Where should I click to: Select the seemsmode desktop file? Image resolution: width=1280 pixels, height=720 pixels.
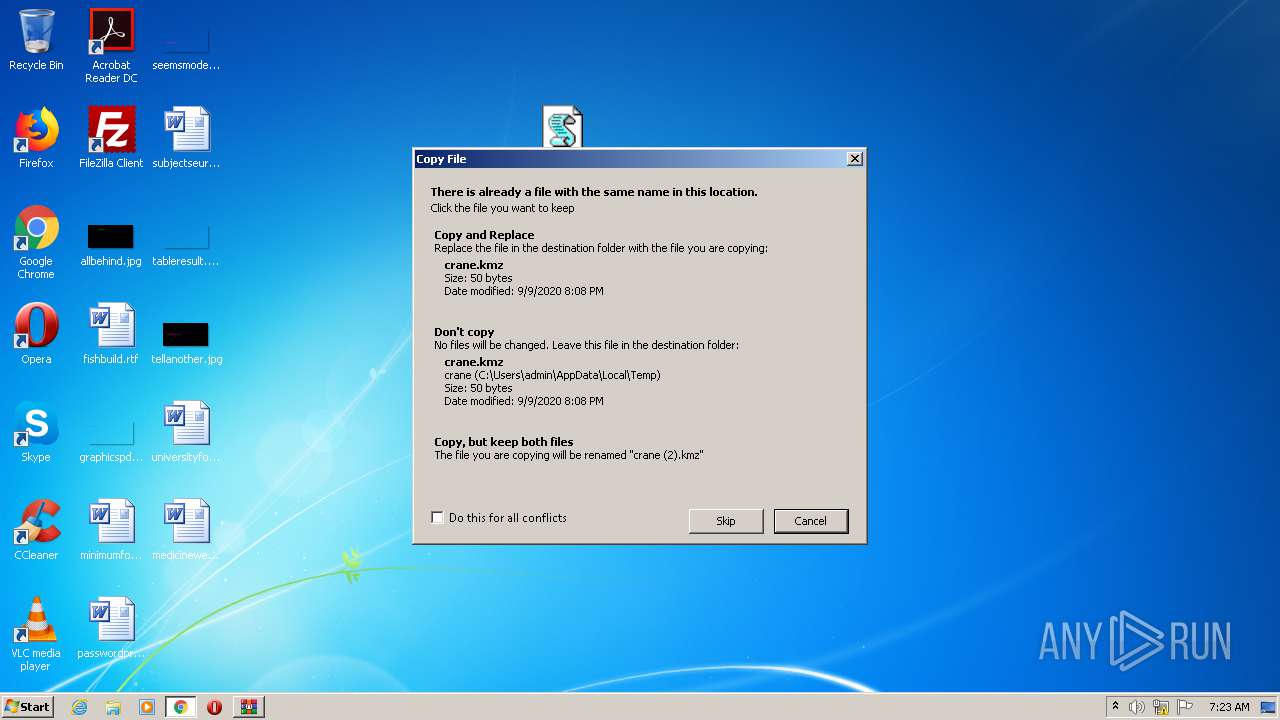(186, 46)
